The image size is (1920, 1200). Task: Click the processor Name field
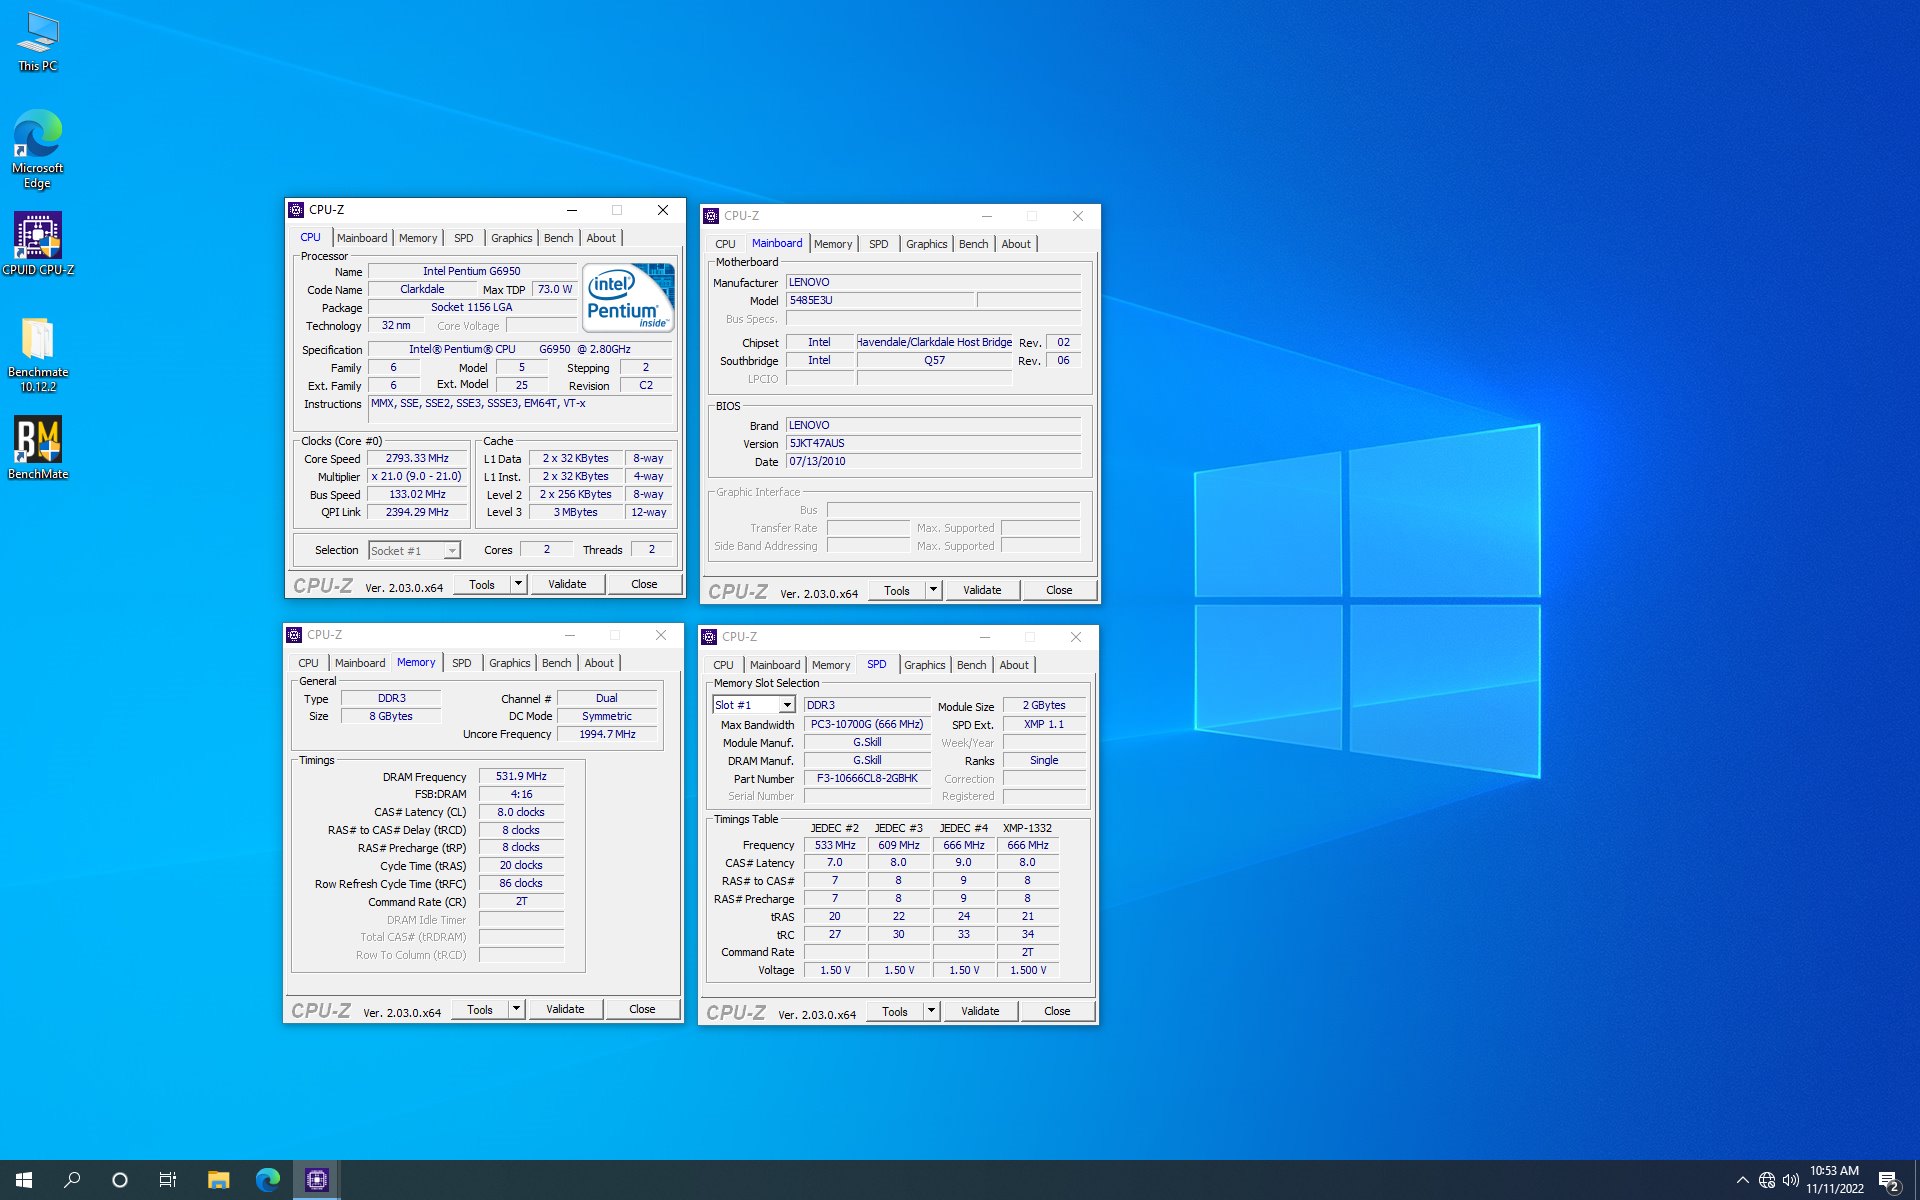(x=472, y=271)
